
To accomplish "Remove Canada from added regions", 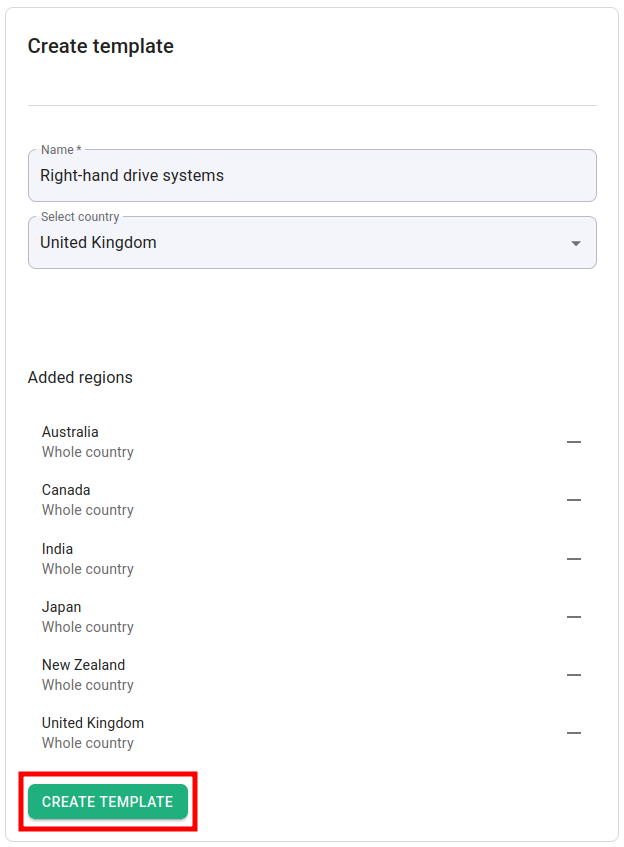I will 574,500.
